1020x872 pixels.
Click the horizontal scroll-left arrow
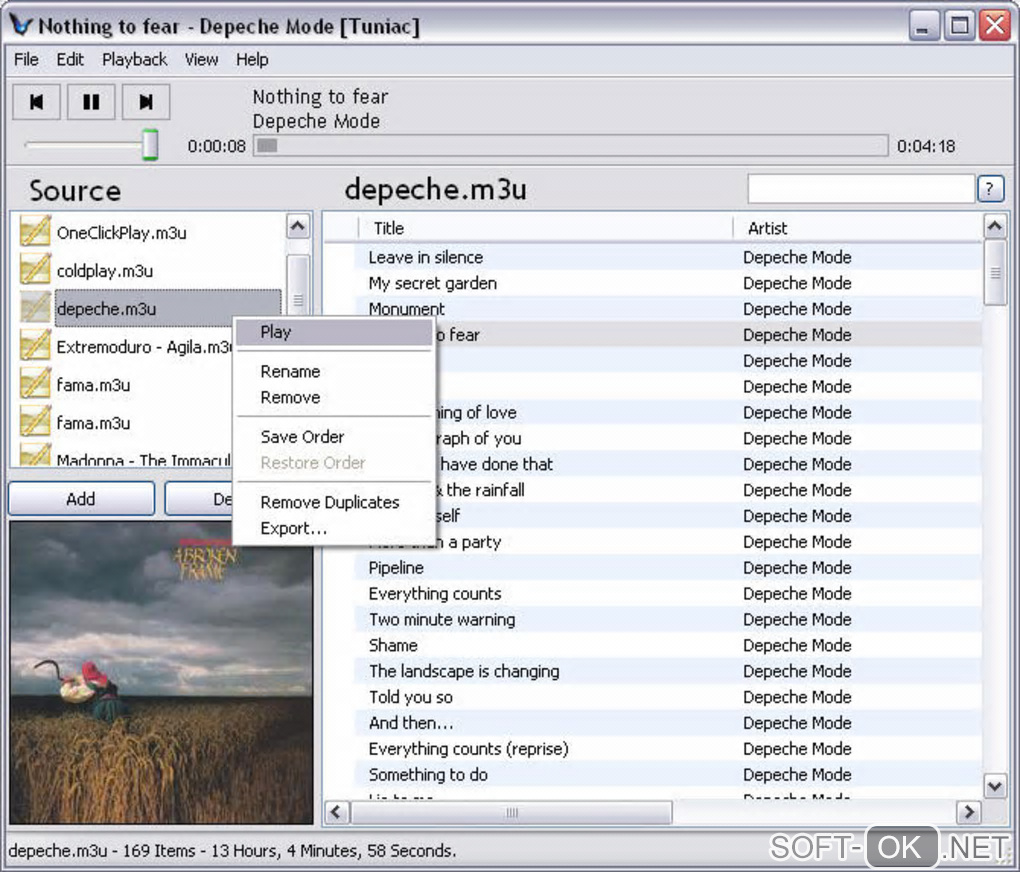point(336,812)
